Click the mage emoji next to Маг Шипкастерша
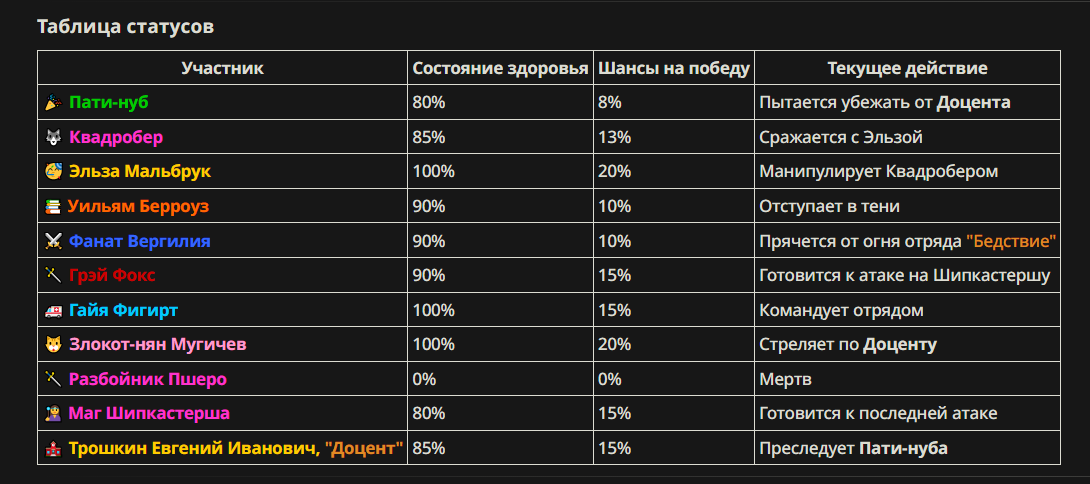 [x=52, y=414]
